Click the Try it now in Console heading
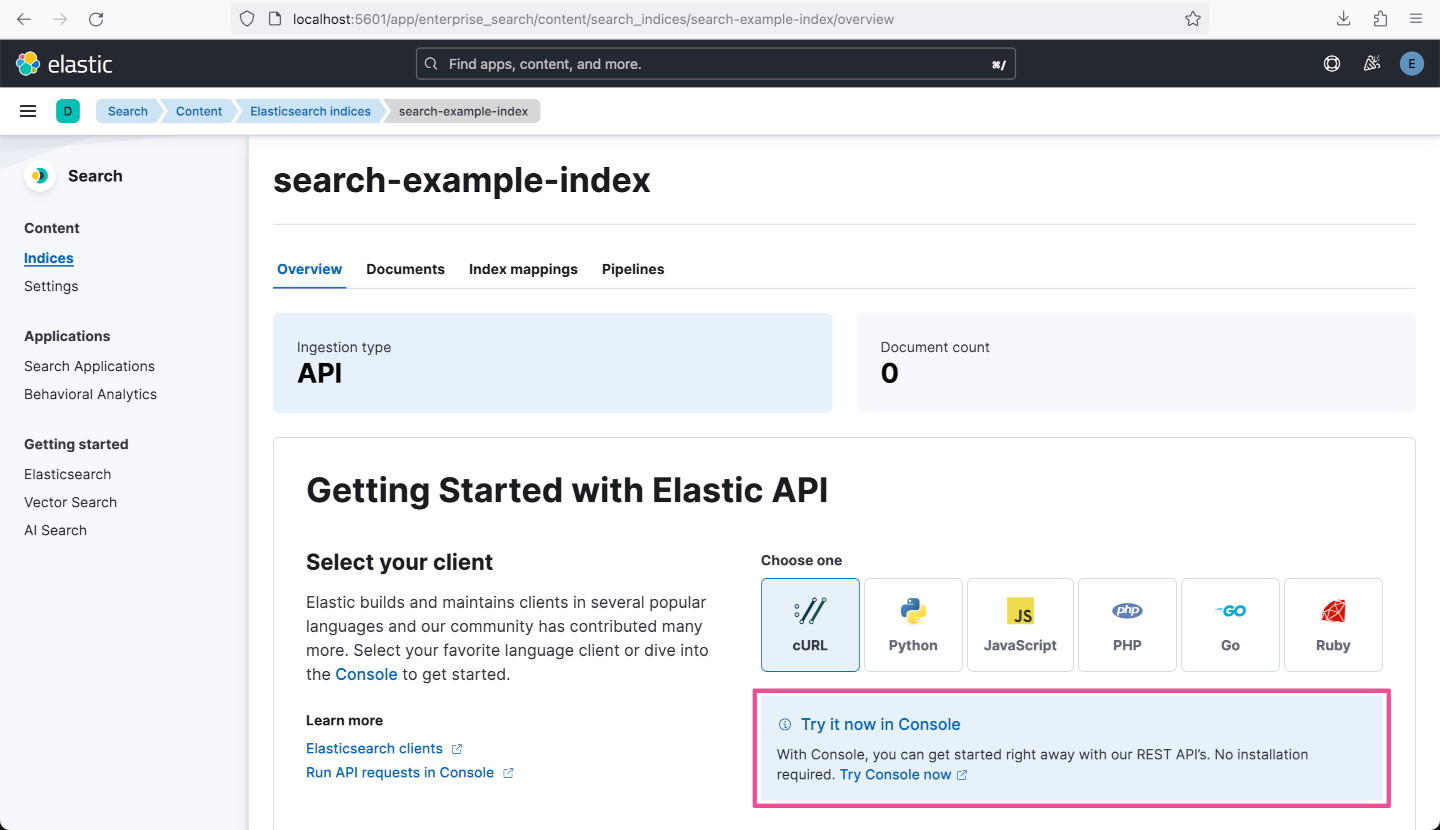 coord(880,724)
